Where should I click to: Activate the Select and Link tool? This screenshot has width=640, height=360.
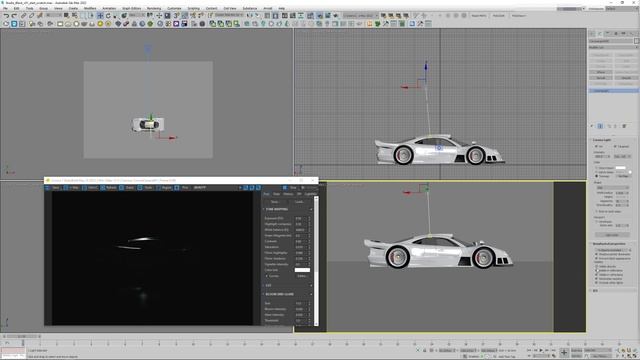[x=23, y=16]
